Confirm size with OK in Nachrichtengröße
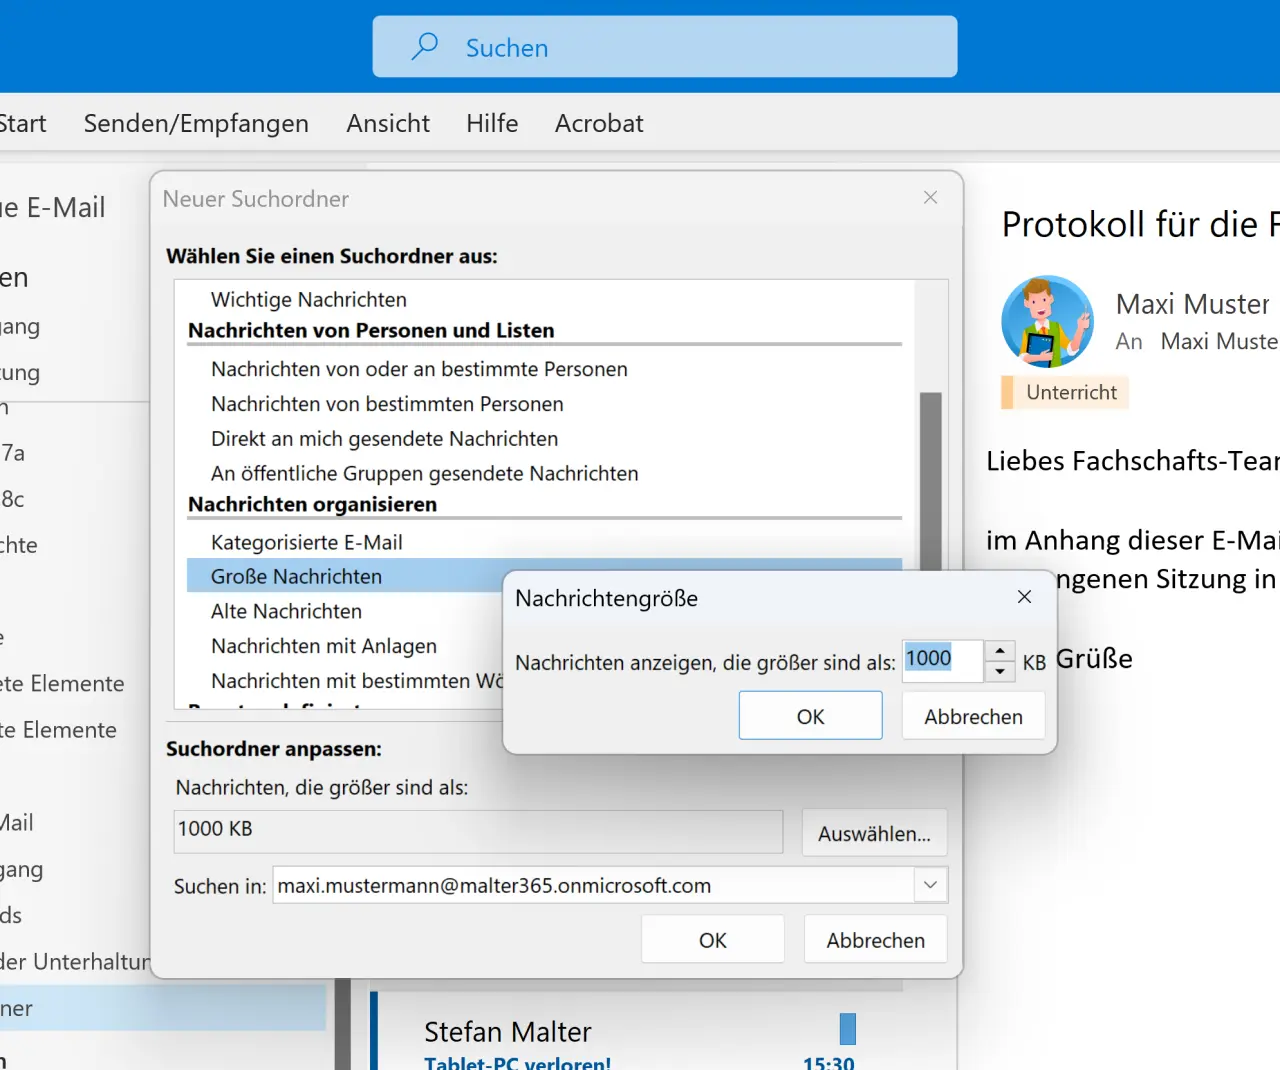The image size is (1280, 1070). tap(810, 716)
